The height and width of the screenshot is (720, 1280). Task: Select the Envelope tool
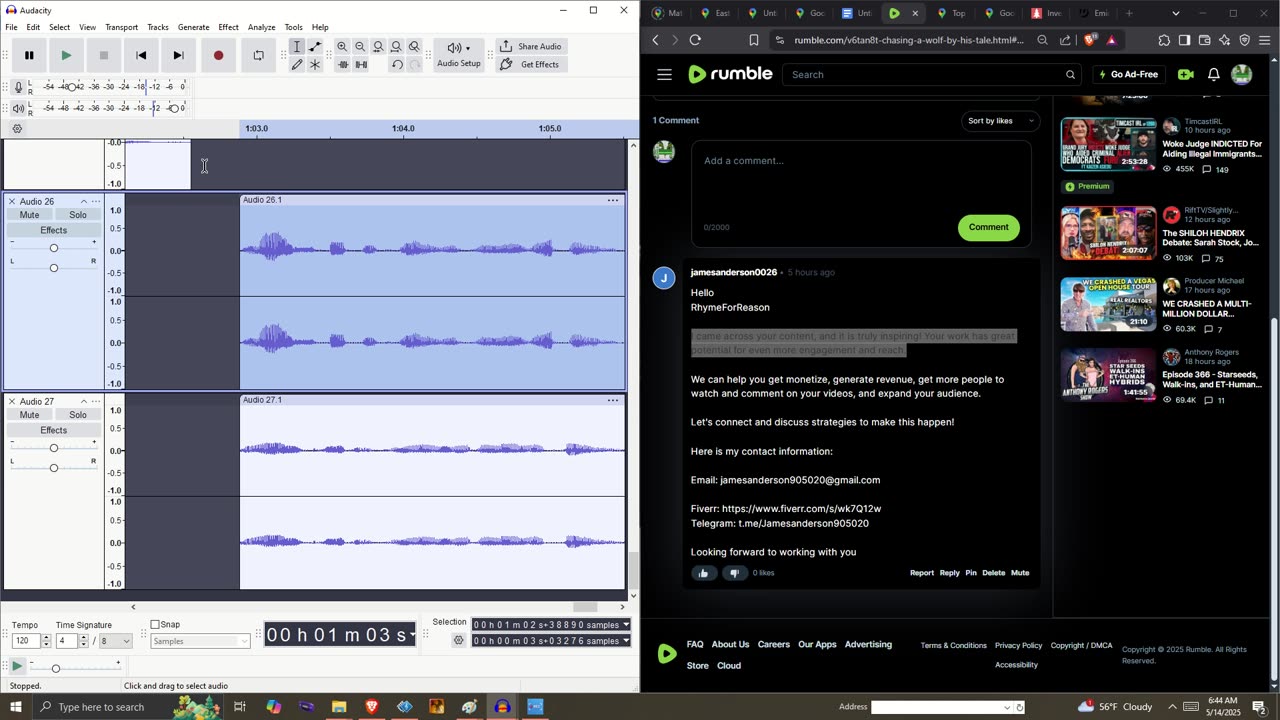click(x=315, y=47)
